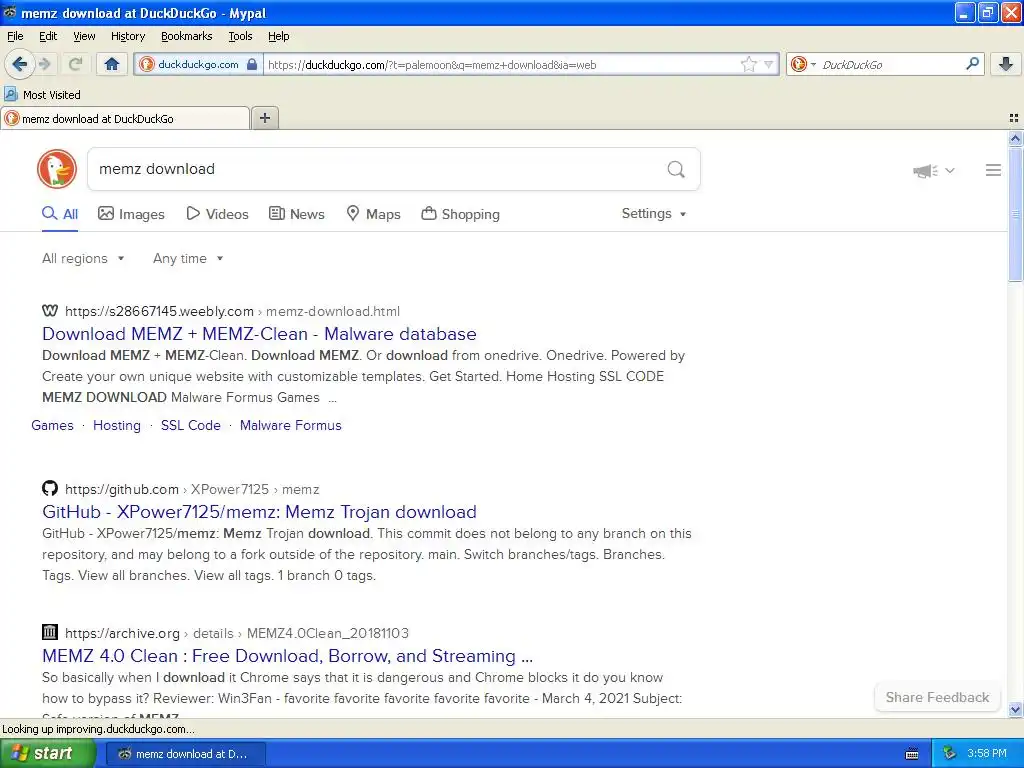The height and width of the screenshot is (768, 1024).
Task: Open the Windows start menu
Action: pos(47,754)
